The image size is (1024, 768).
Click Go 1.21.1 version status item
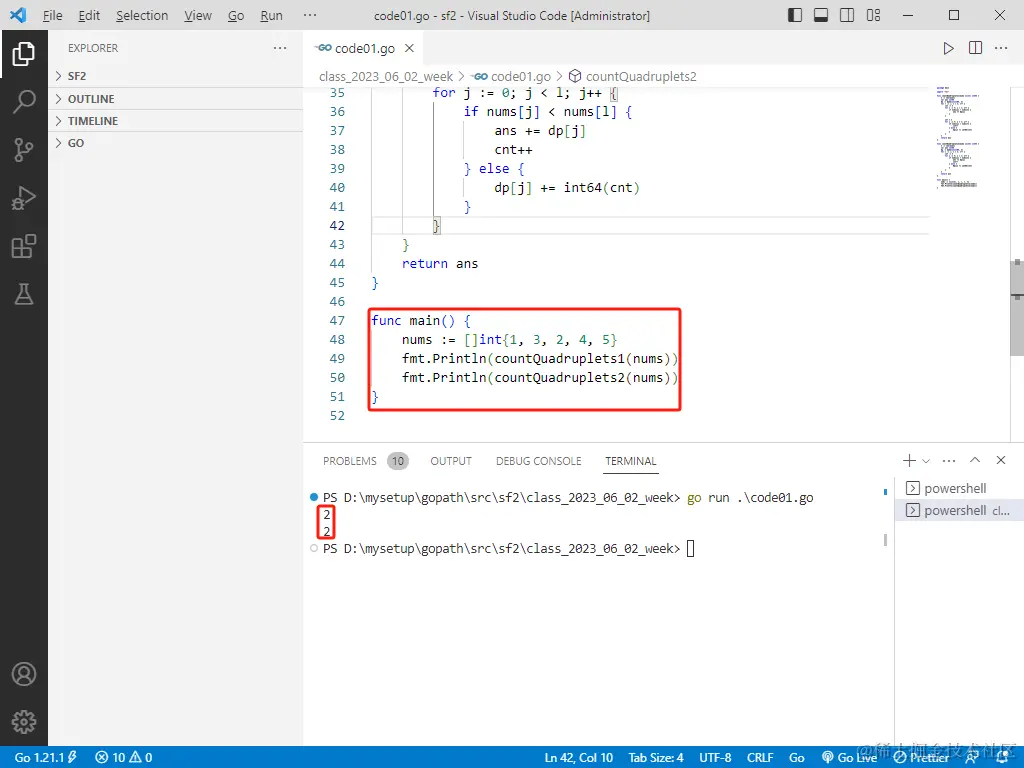[x=46, y=758]
